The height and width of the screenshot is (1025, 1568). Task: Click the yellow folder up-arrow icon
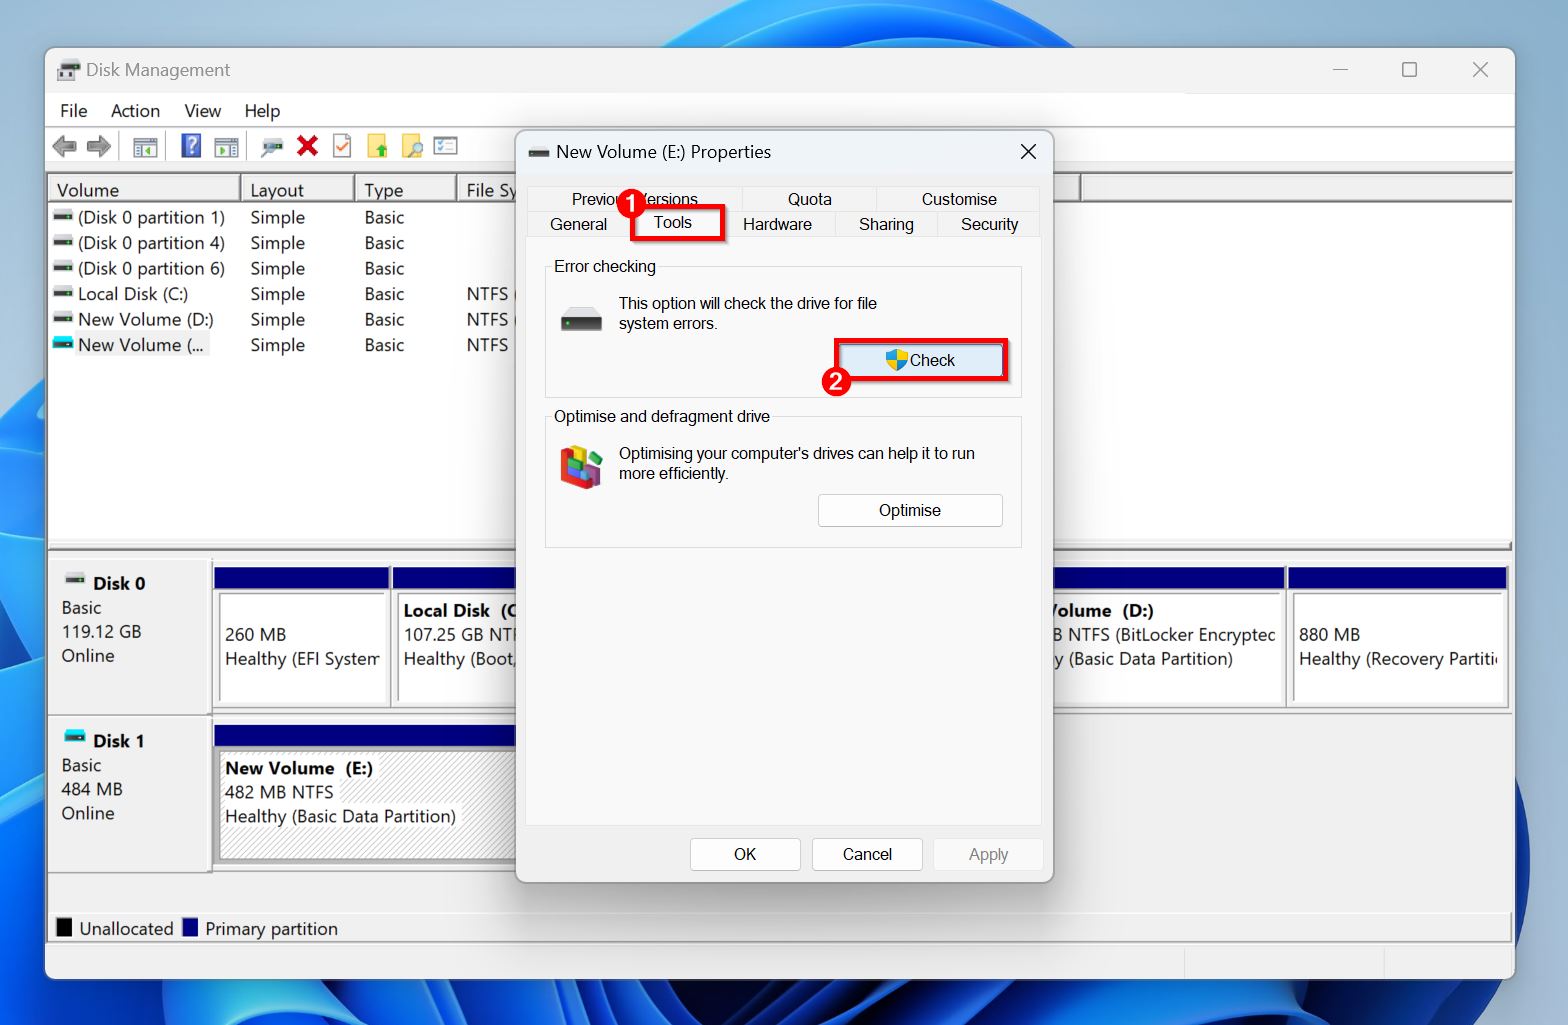coord(377,147)
